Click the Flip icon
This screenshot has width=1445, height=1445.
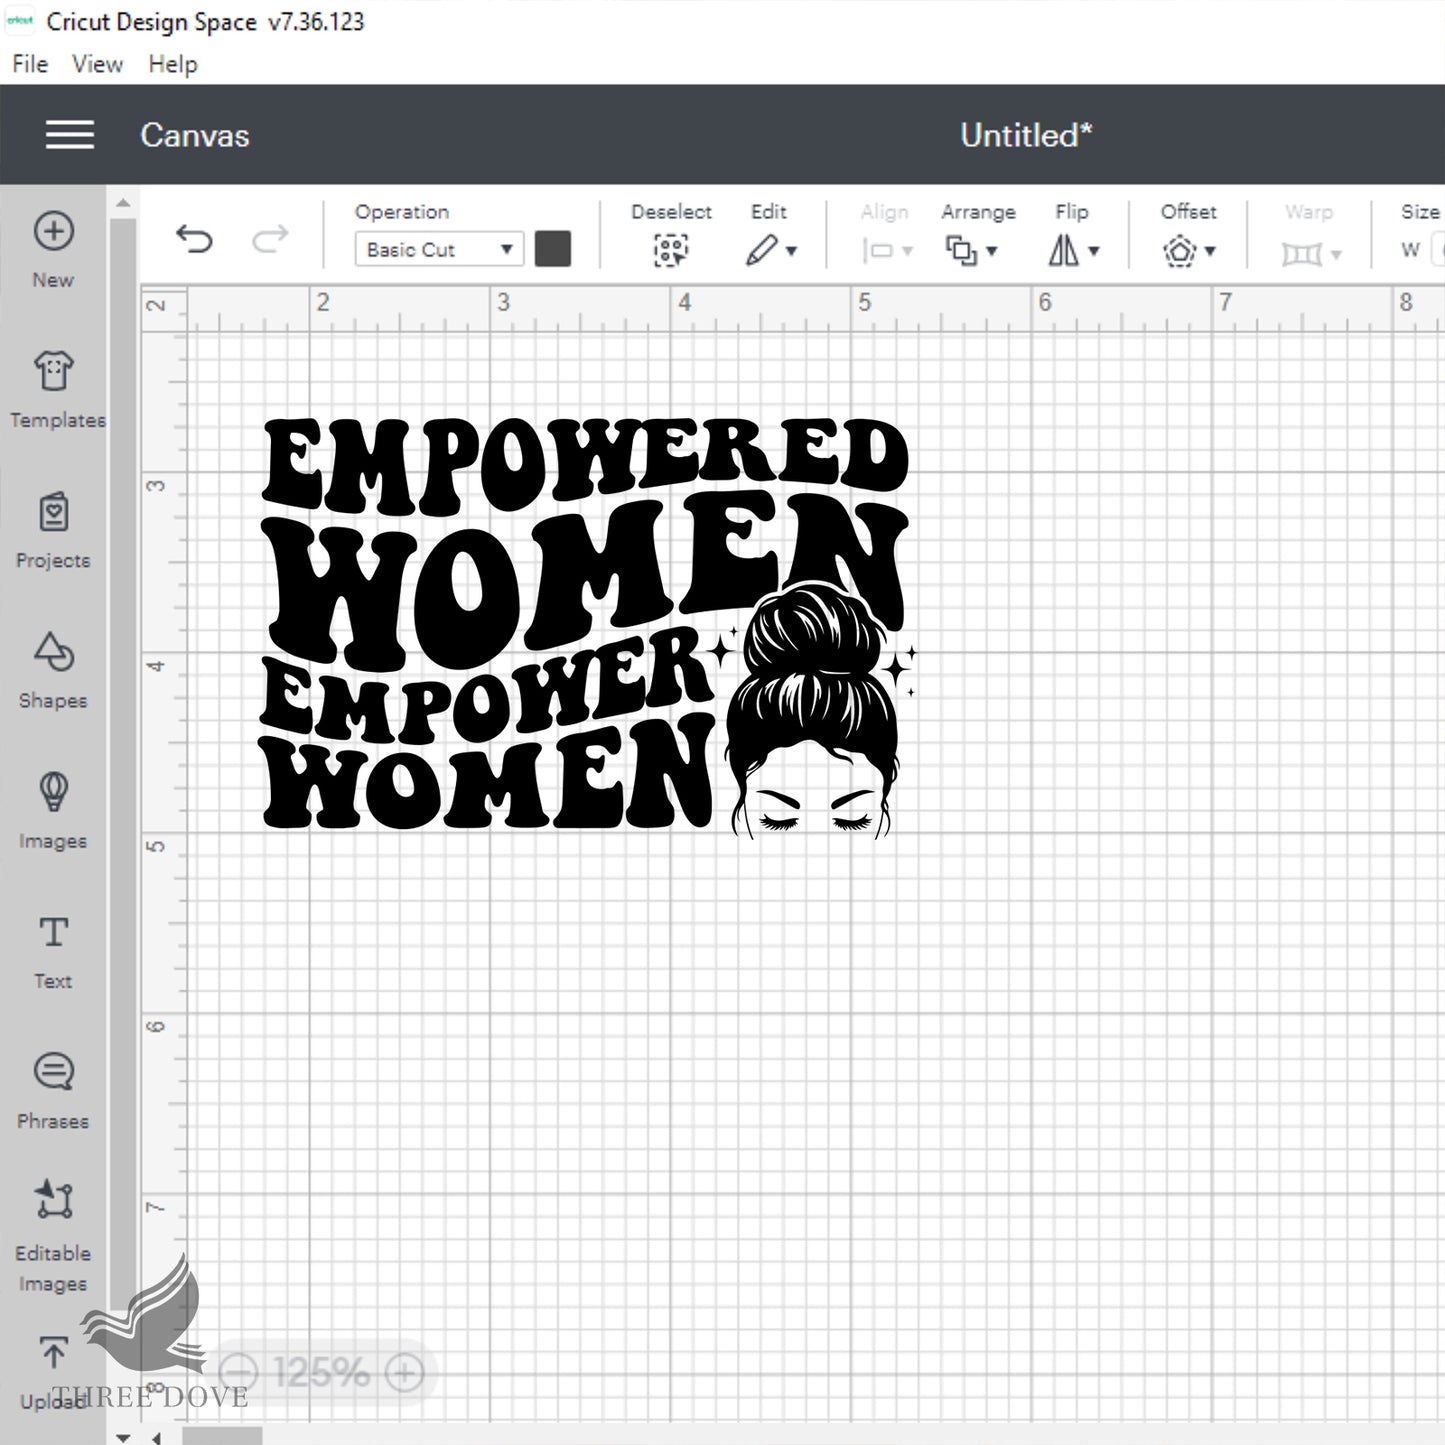(1064, 250)
